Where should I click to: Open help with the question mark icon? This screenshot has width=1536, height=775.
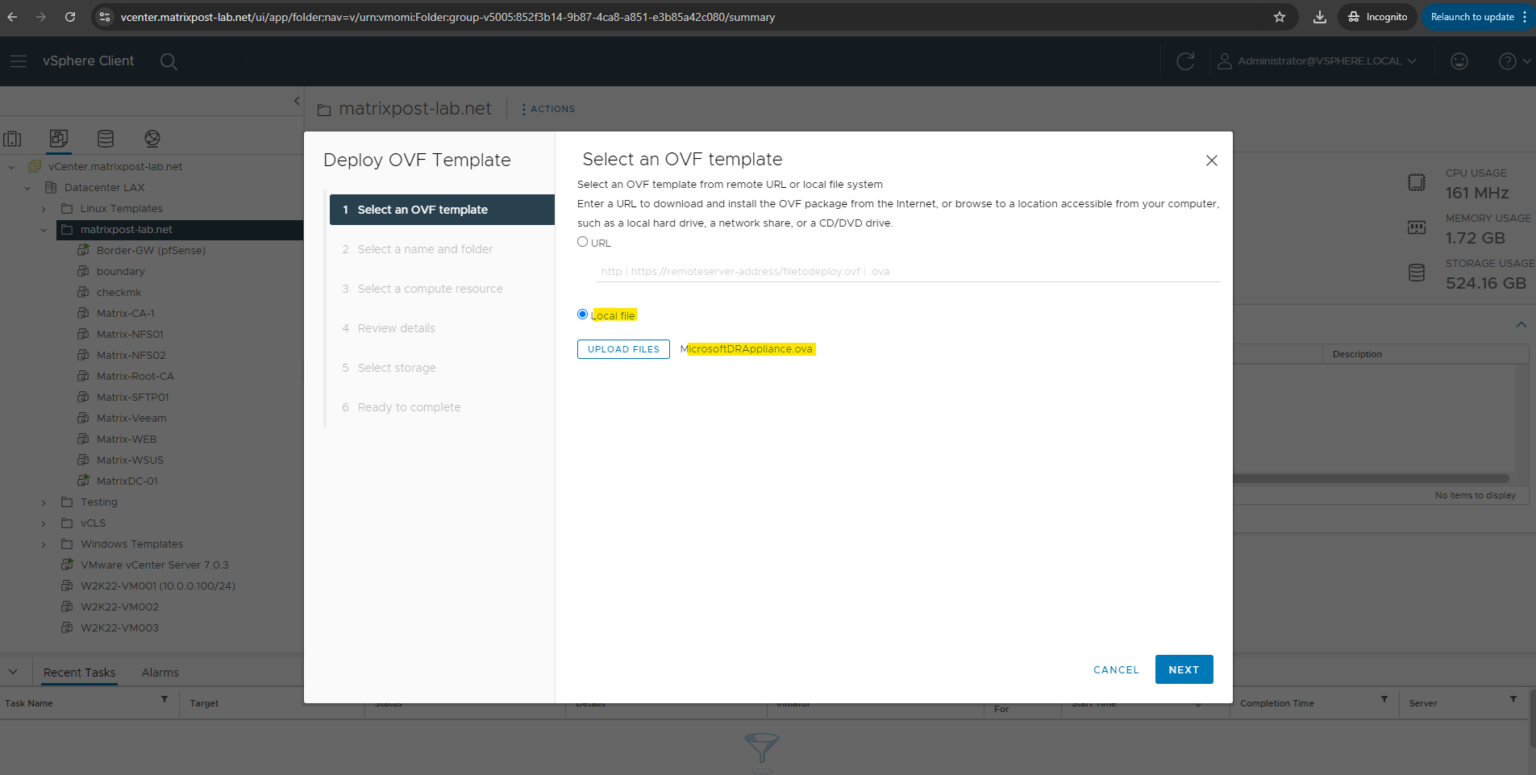pos(1506,61)
